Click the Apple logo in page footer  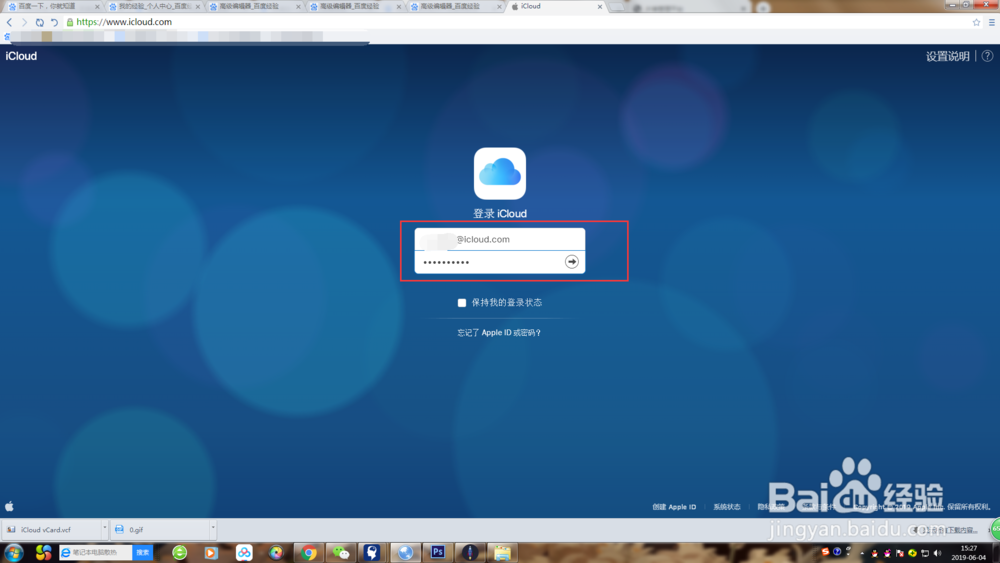10,506
